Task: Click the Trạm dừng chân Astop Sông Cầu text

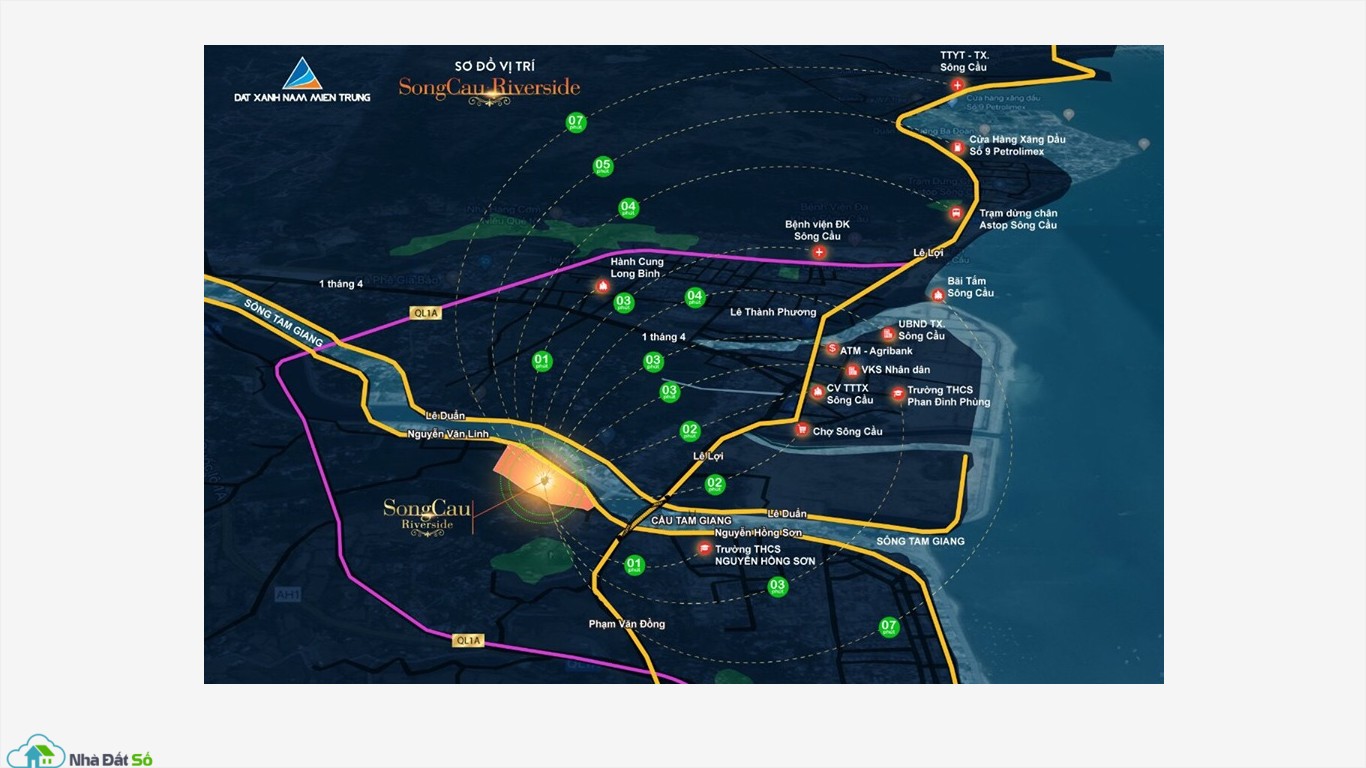Action: click(x=1018, y=219)
